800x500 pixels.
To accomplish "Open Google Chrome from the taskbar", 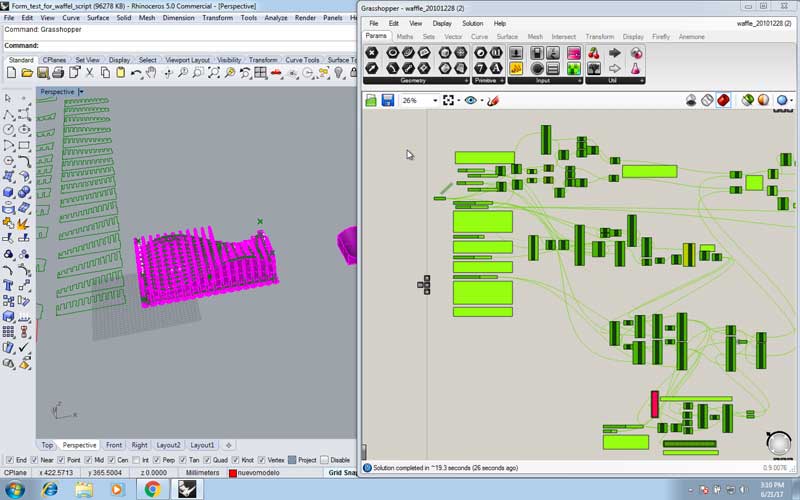I will tap(152, 490).
